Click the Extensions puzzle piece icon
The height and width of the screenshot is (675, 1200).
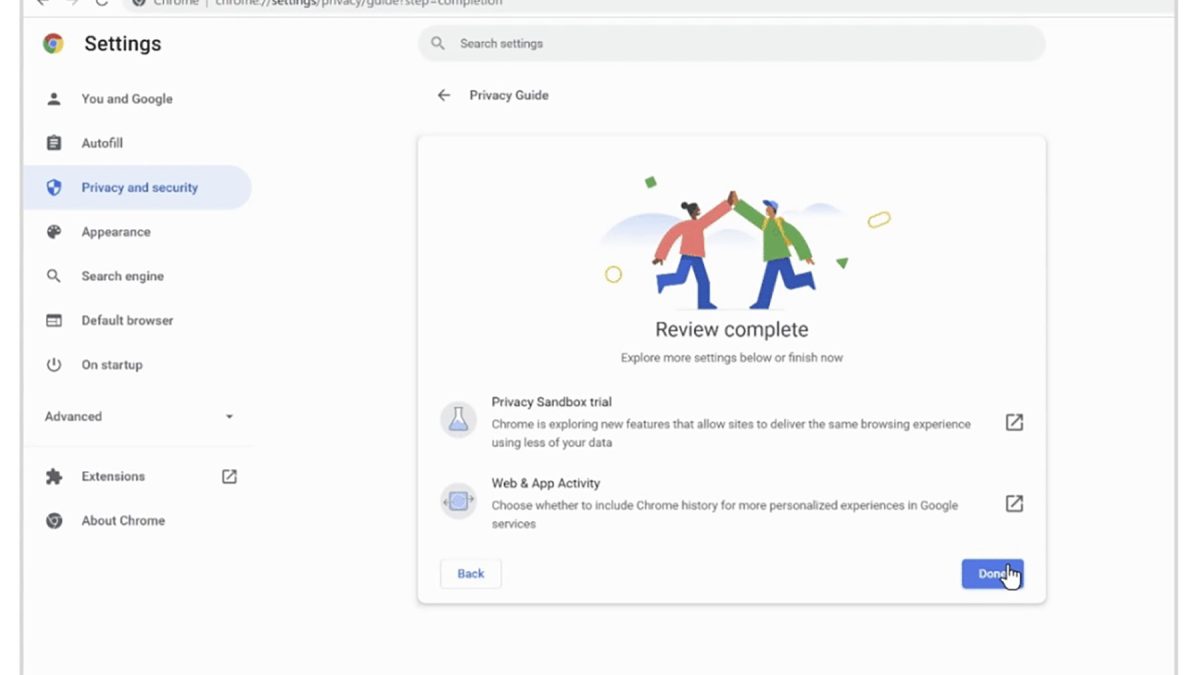[x=54, y=477]
